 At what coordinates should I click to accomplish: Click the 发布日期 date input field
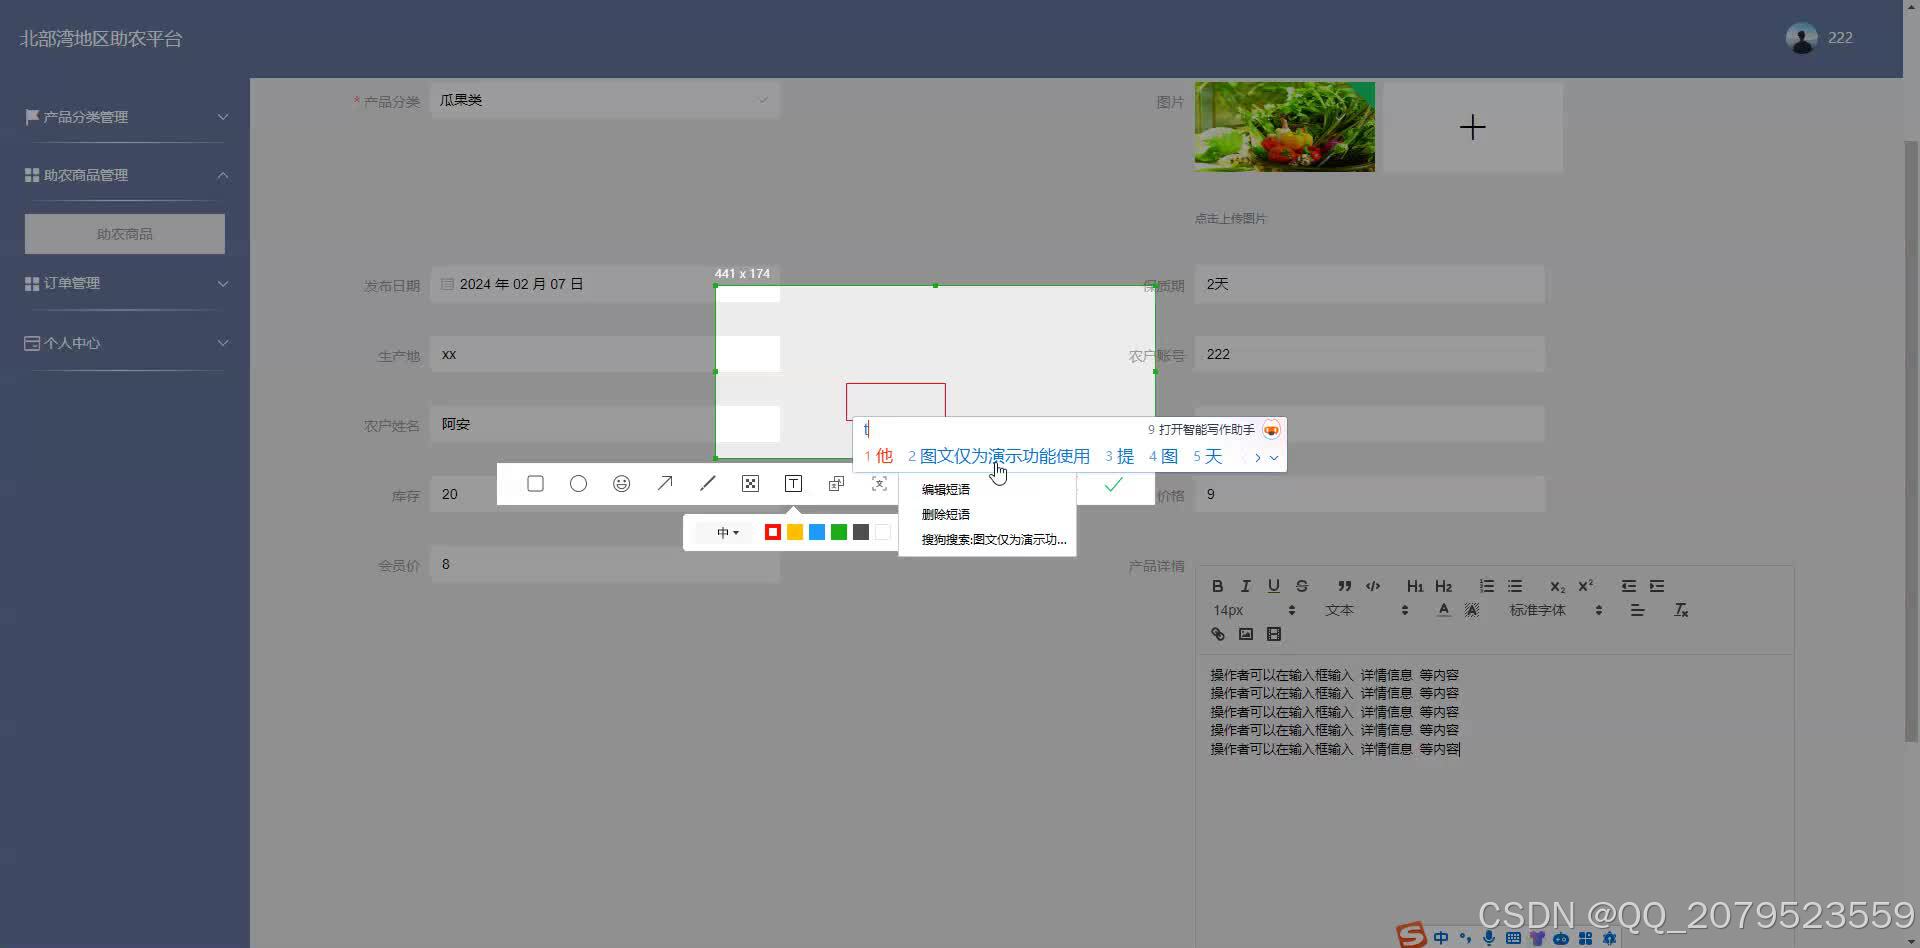point(605,284)
